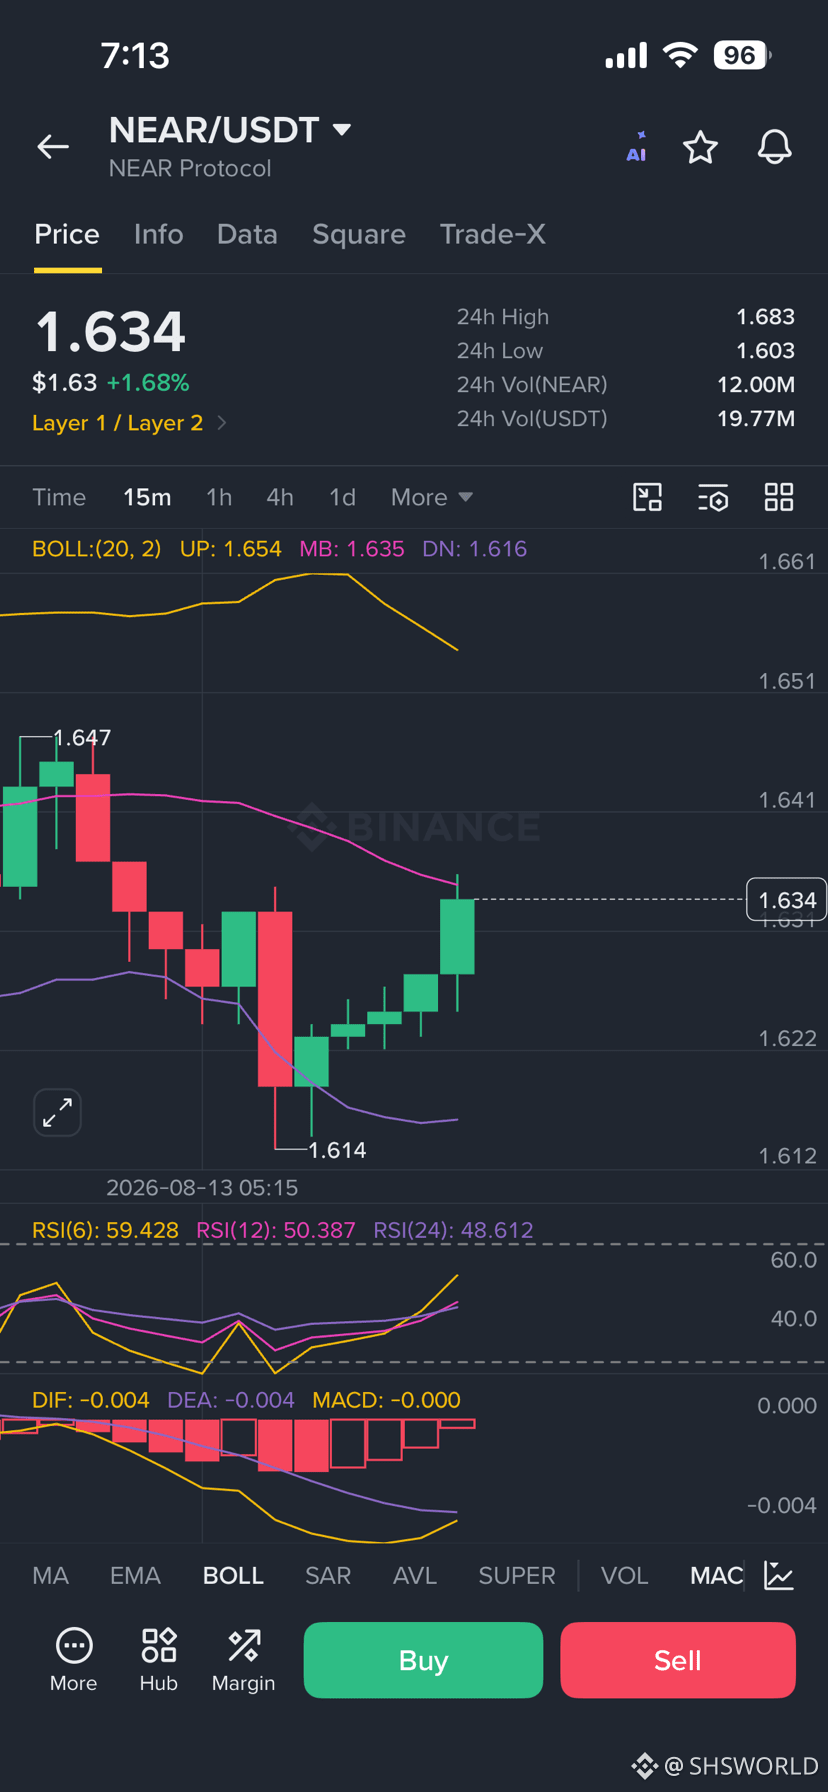This screenshot has height=1792, width=828.
Task: Open the More options menu icon
Action: pos(74,1659)
